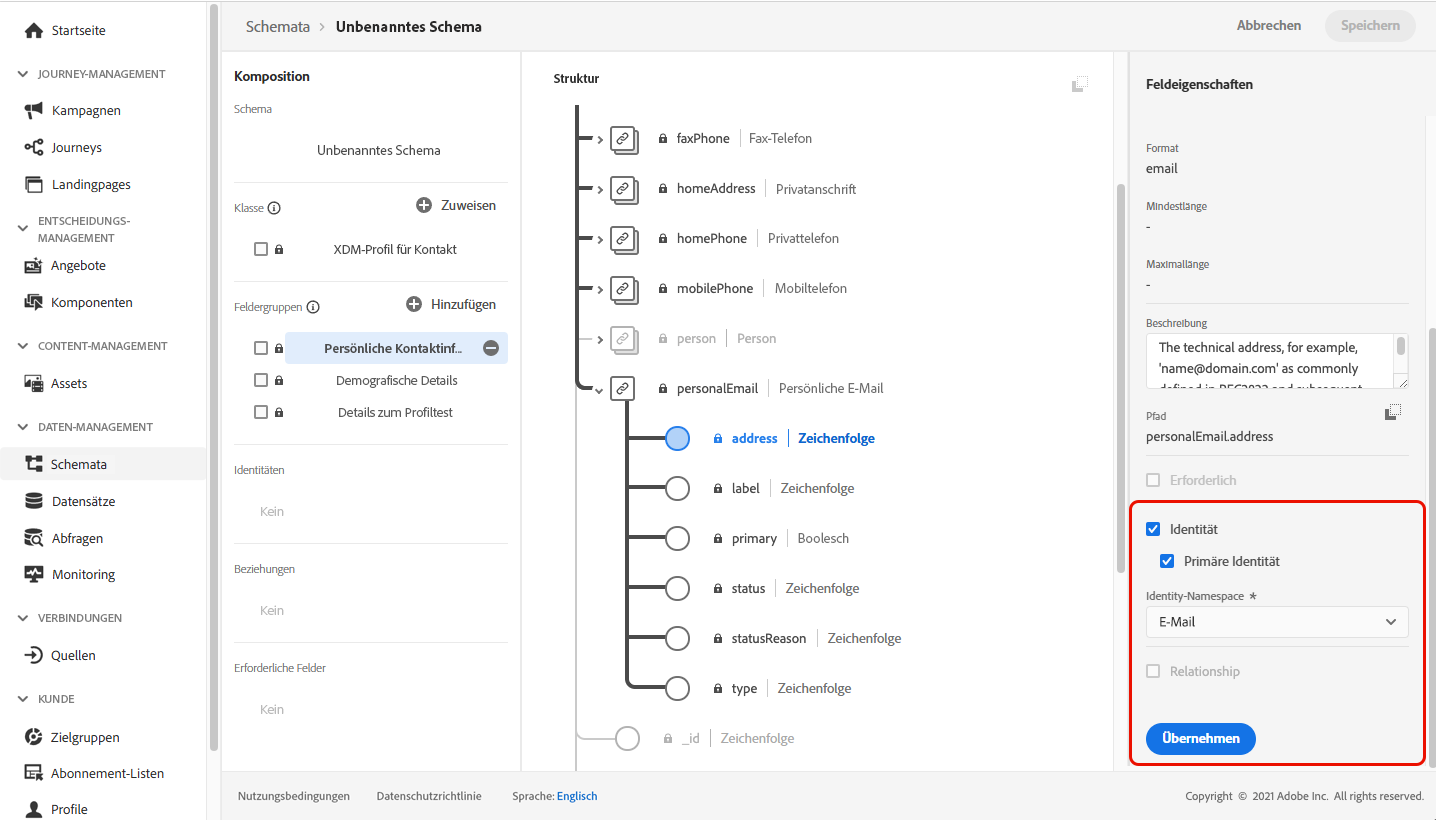Screen dimensions: 1436x820
Task: Open Schemata in the navigation menu
Action: 78,464
